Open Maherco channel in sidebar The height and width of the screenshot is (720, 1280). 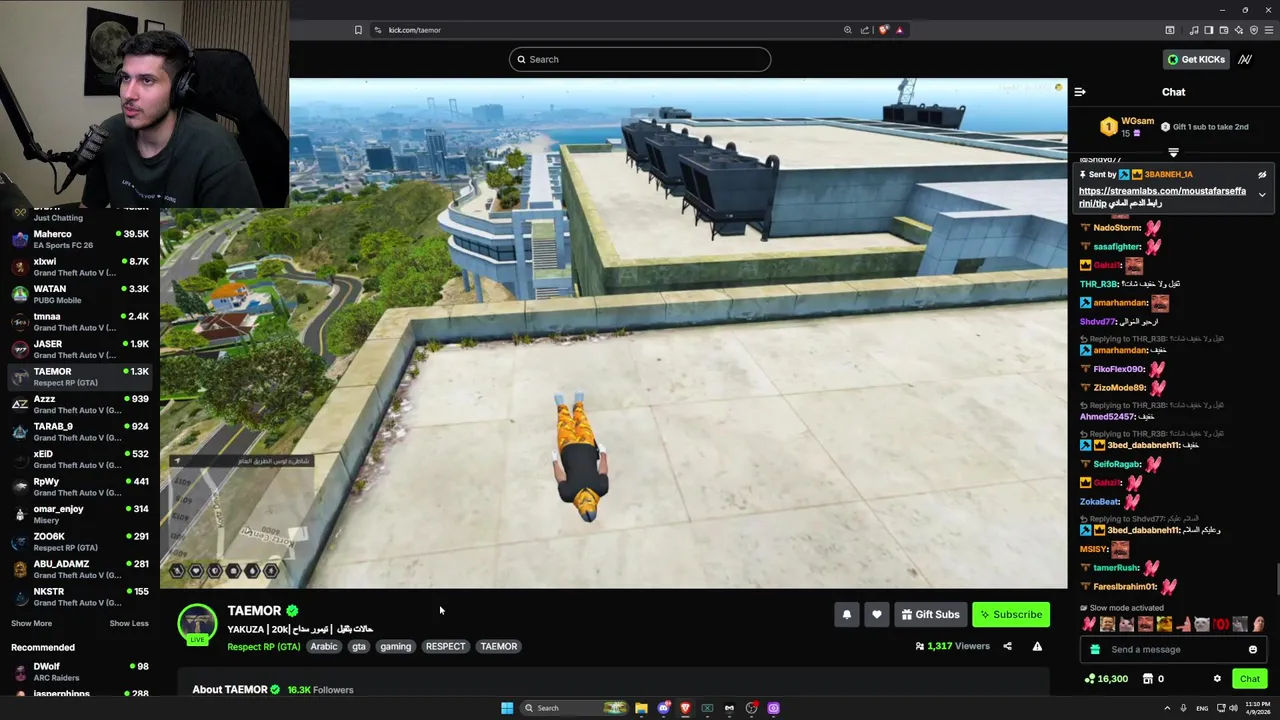(80, 239)
